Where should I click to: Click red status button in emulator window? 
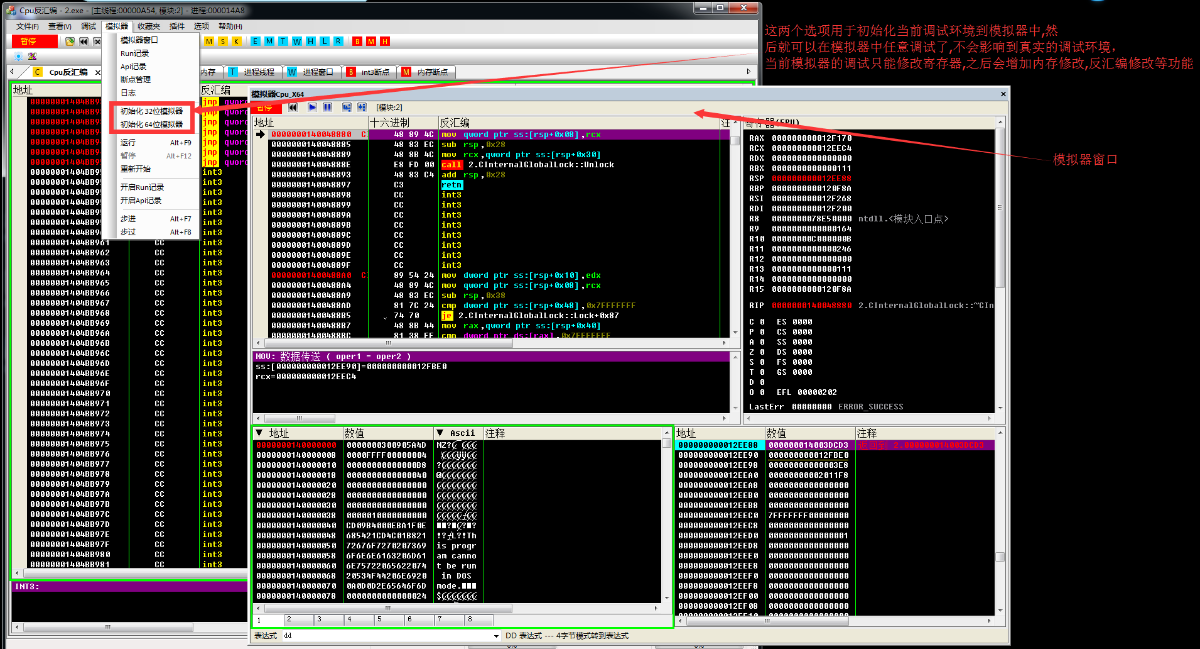coord(265,107)
